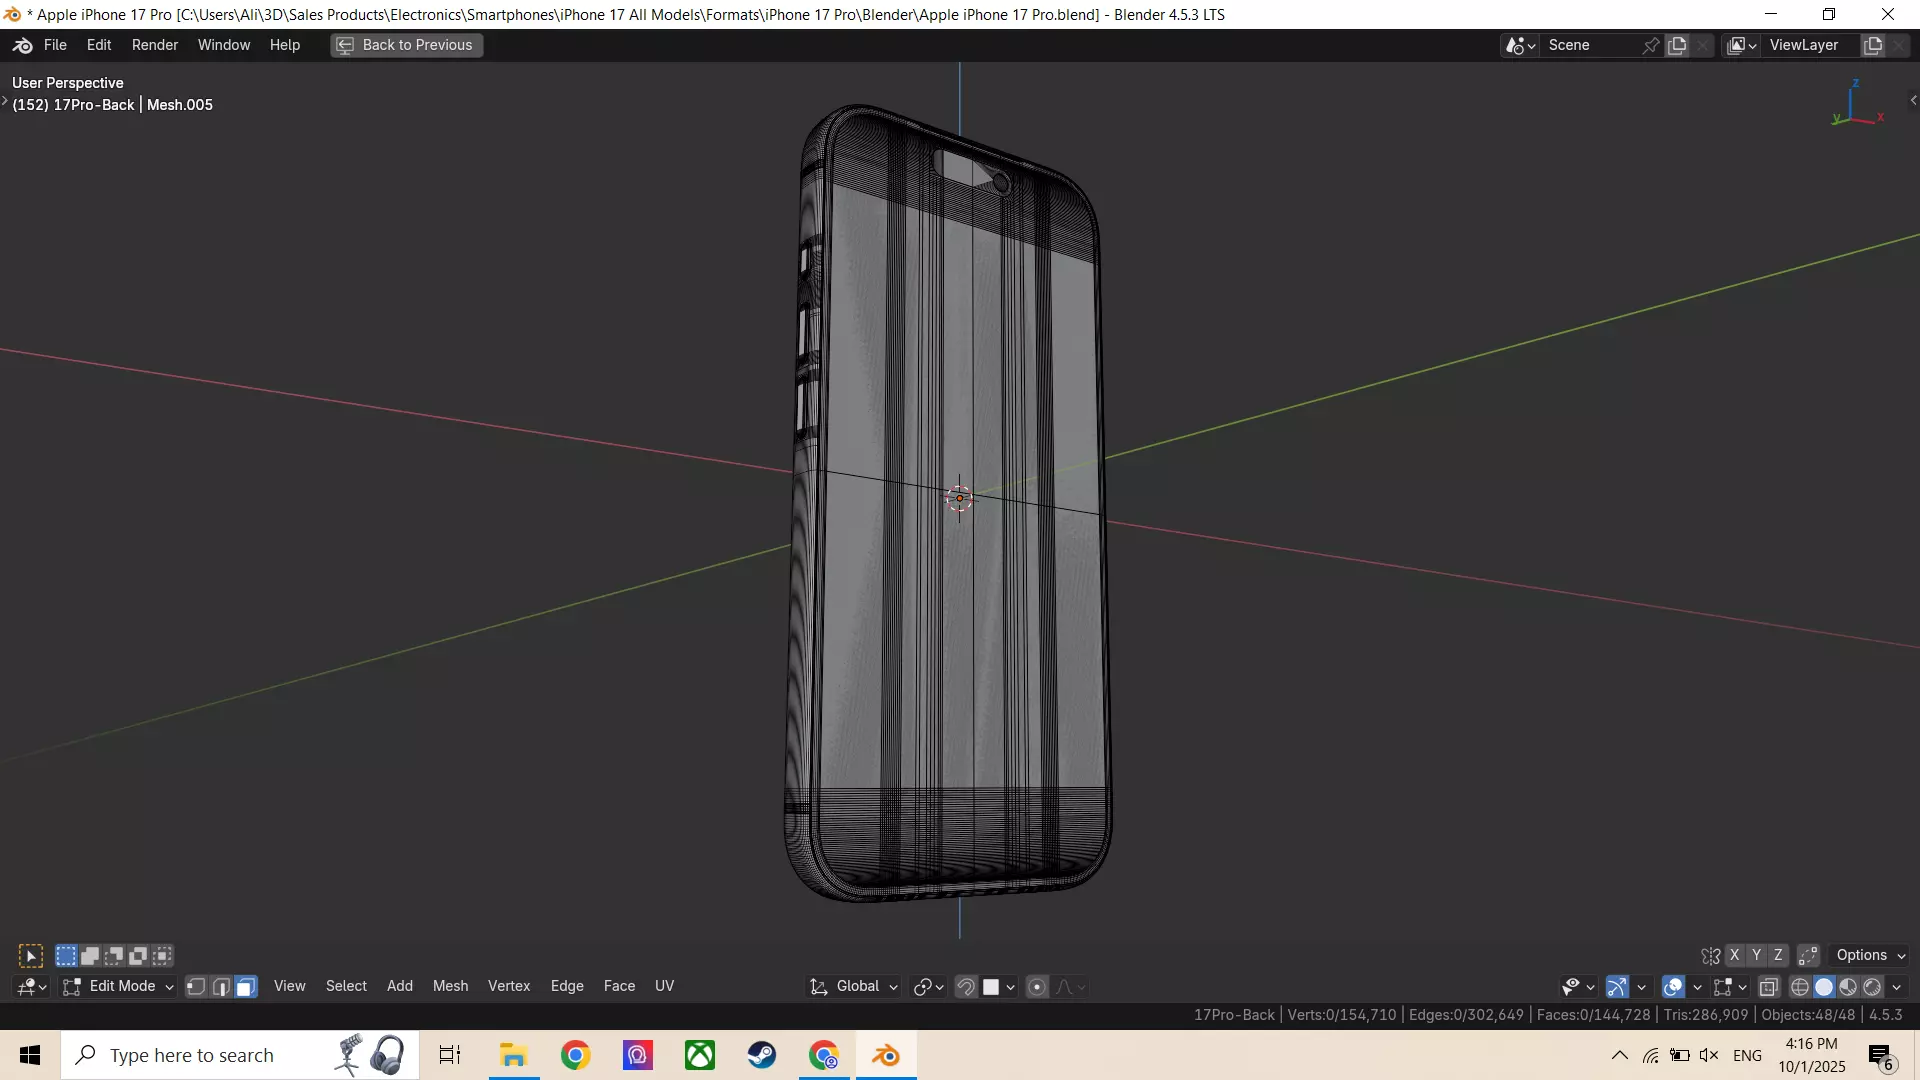Viewport: 1920px width, 1080px height.
Task: Click the ViewLayer name field
Action: 1810,45
